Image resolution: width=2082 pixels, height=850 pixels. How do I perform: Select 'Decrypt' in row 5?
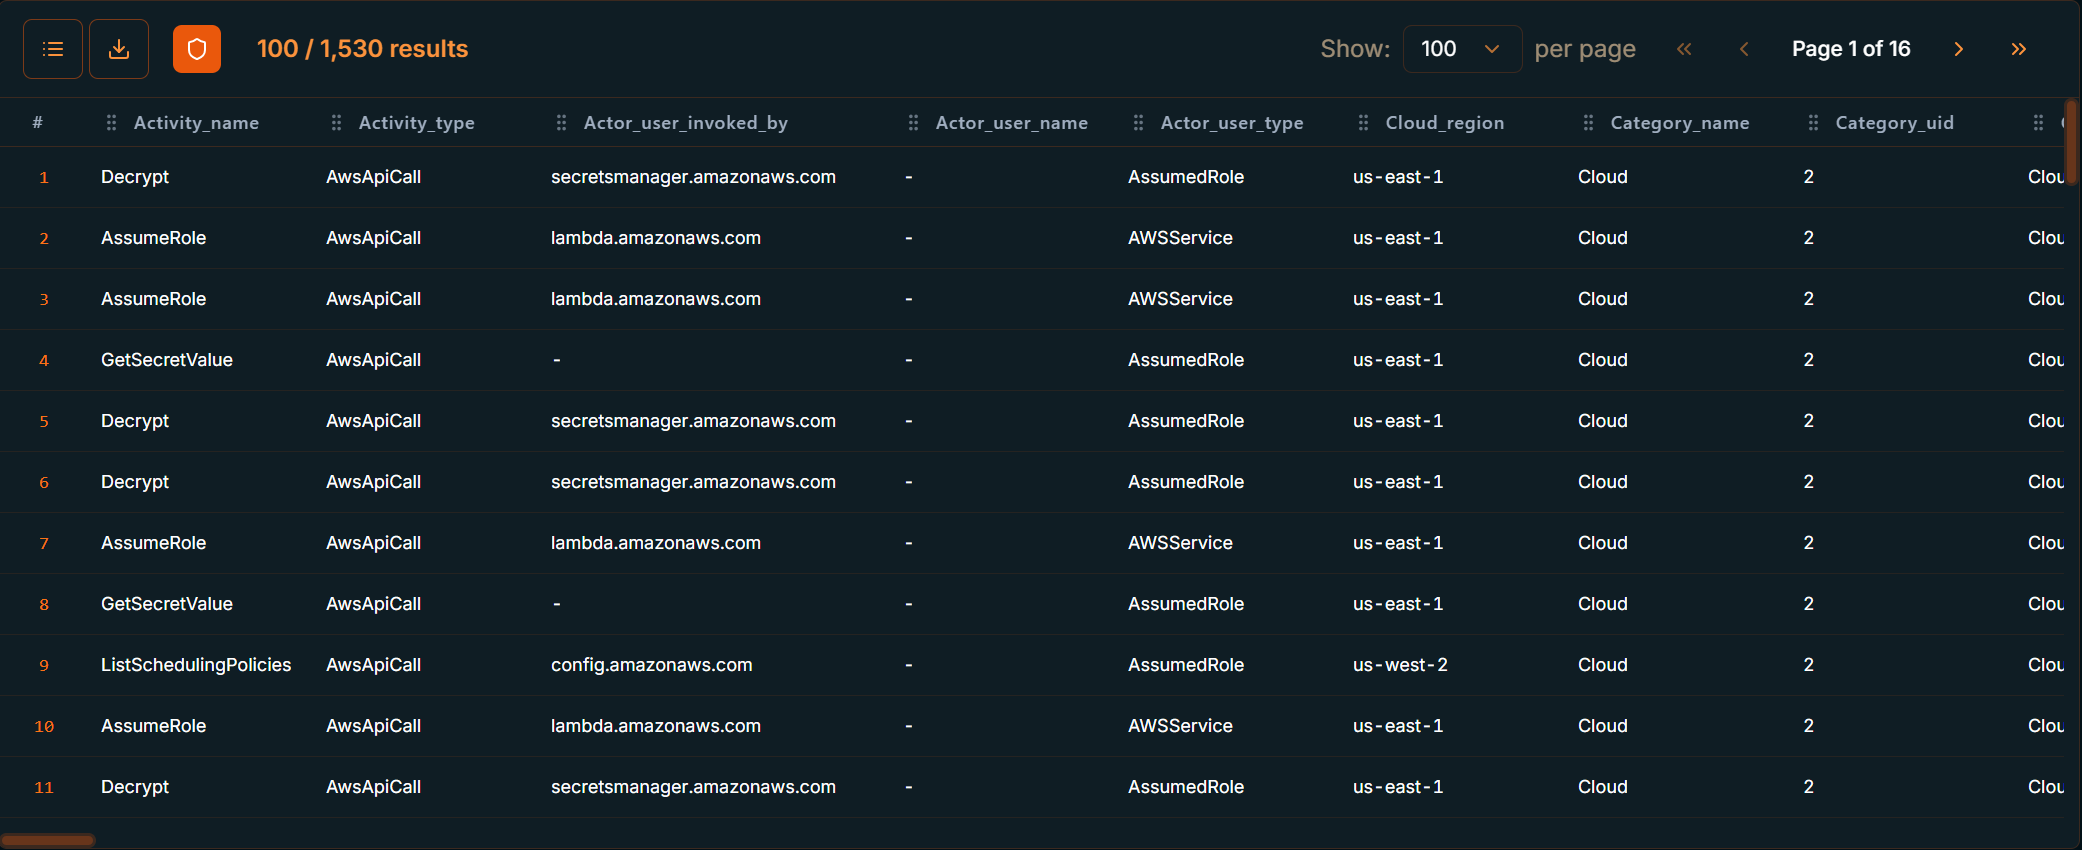point(135,421)
